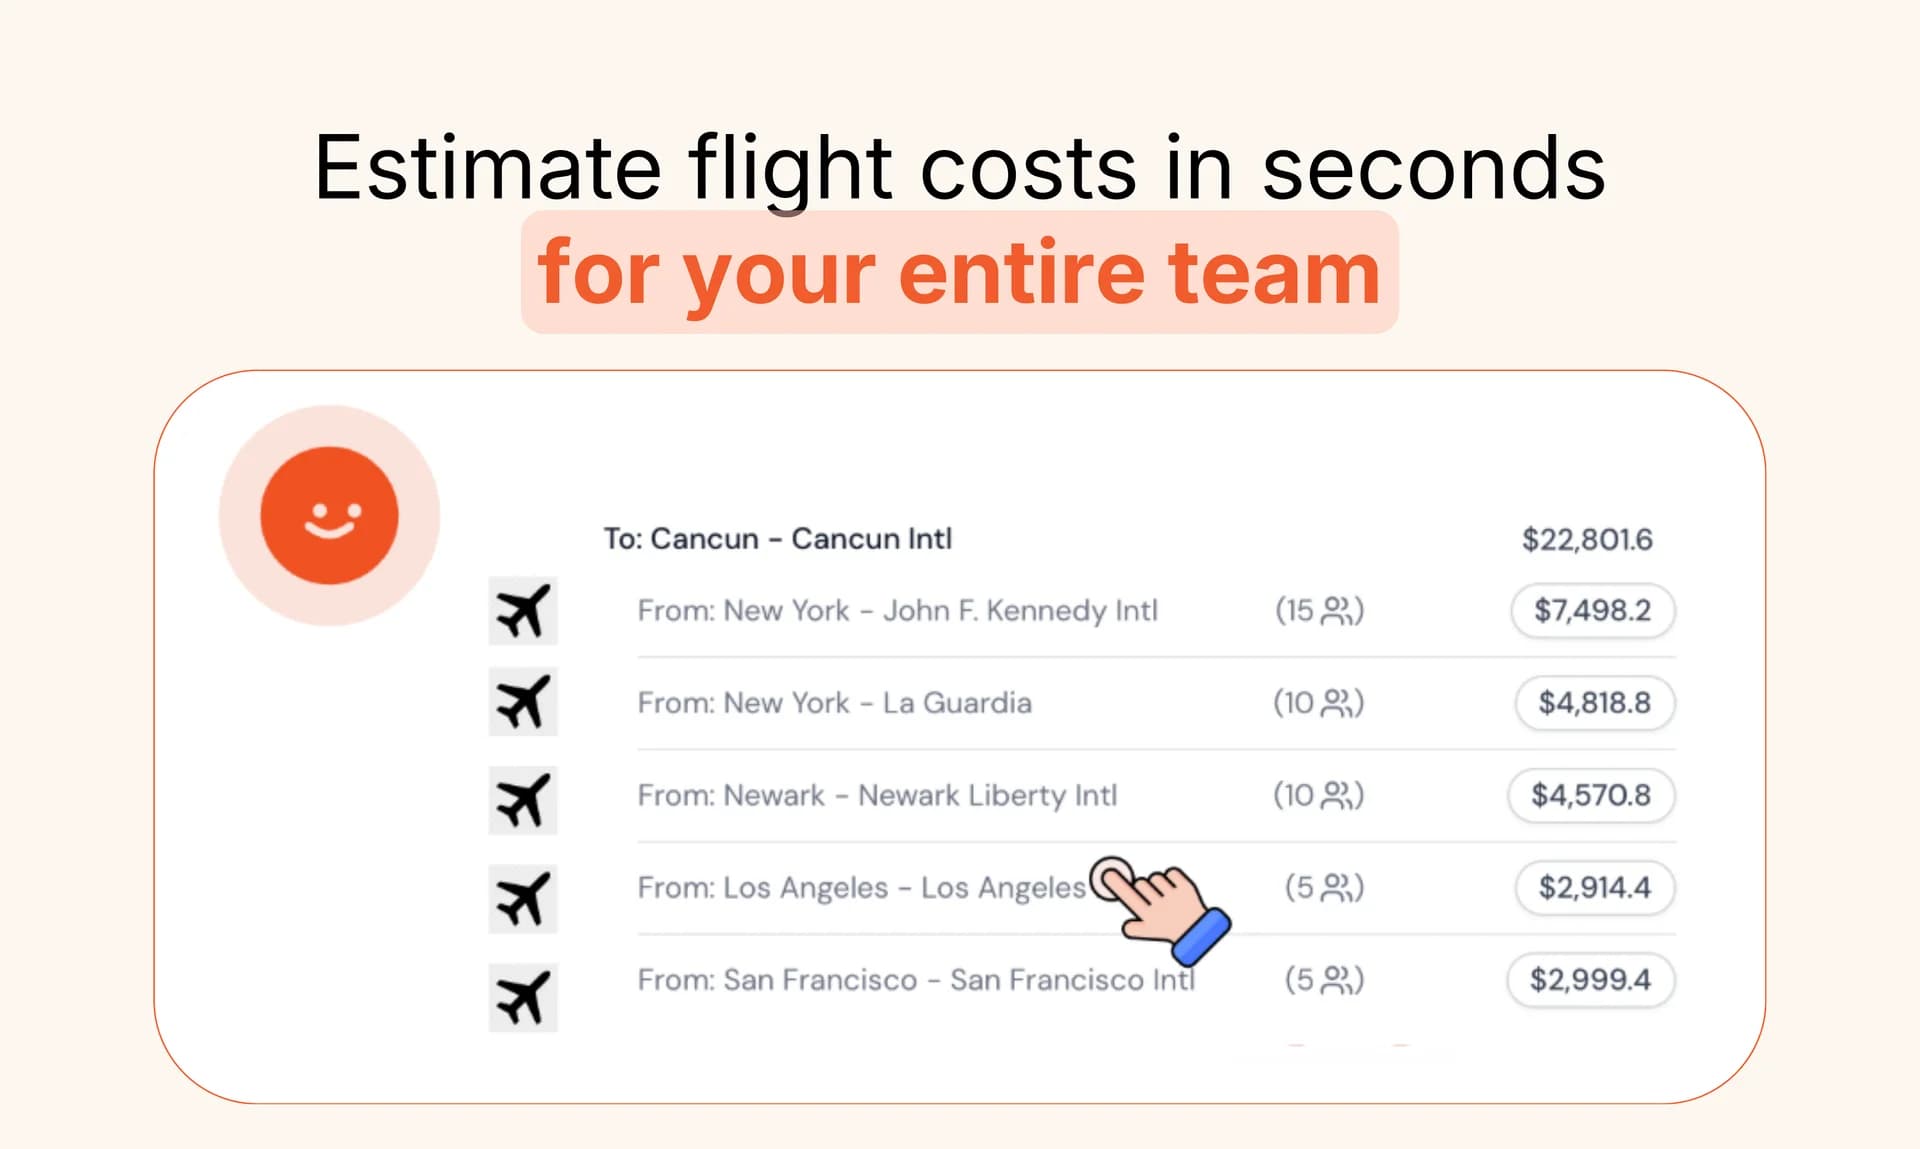Select From: New York - John F. Kennedy Intl
The height and width of the screenshot is (1149, 1920).
click(x=897, y=611)
